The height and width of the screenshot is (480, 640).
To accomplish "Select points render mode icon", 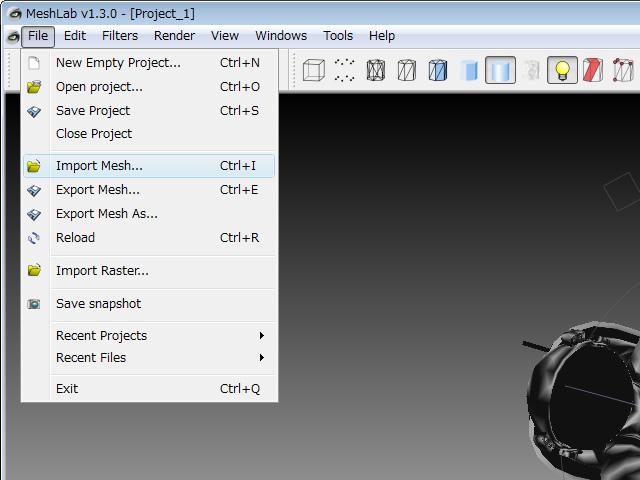I will click(x=344, y=70).
